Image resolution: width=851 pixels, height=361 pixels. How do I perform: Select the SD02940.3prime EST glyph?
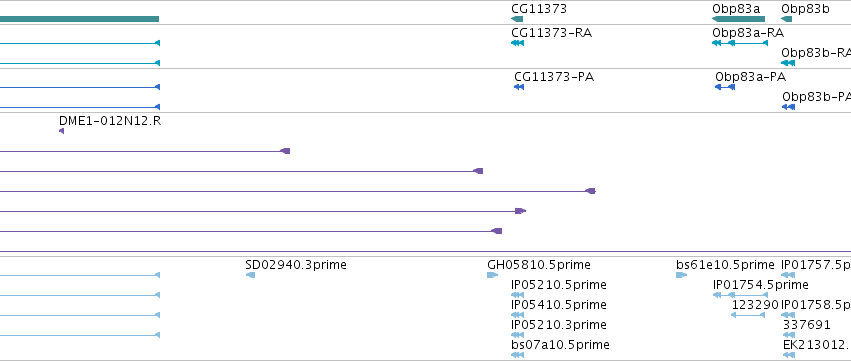coord(250,275)
